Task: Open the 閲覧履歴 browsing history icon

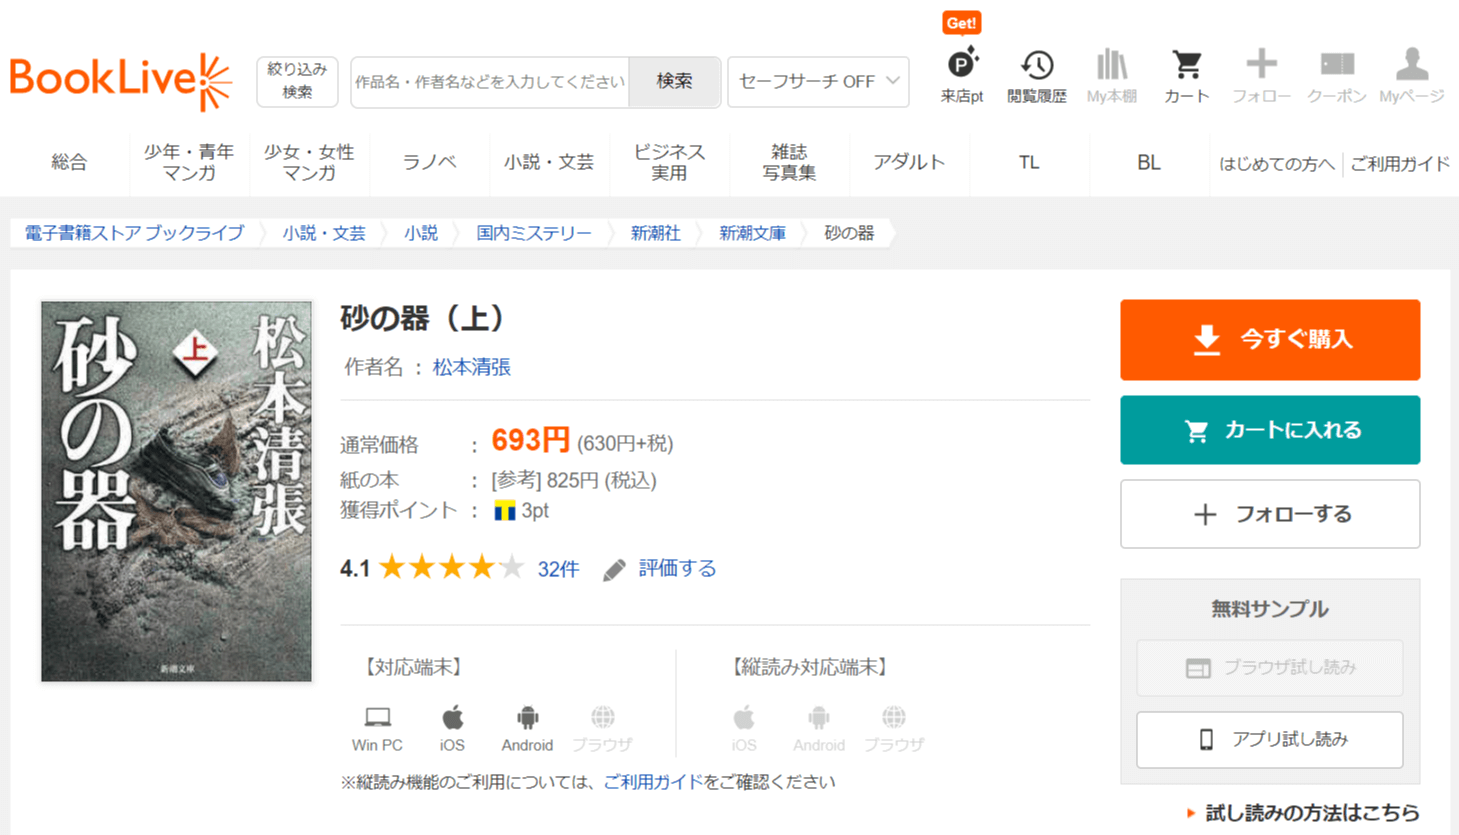Action: pos(1036,66)
